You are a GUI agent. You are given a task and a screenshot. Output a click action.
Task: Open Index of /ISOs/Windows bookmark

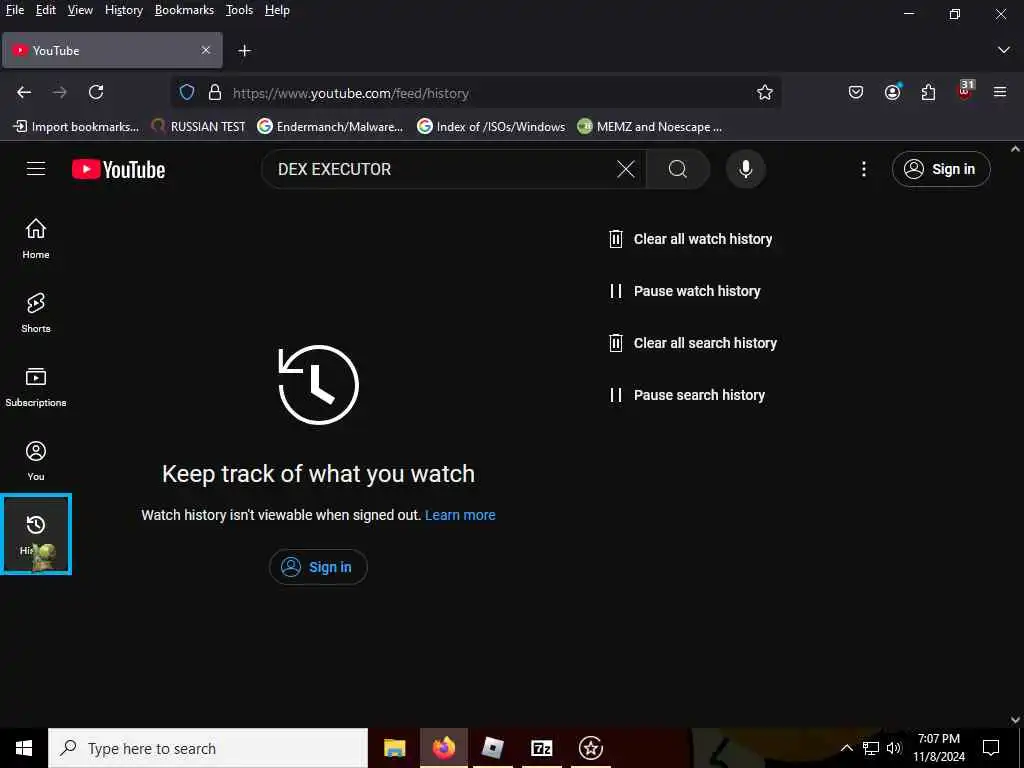tap(491, 127)
